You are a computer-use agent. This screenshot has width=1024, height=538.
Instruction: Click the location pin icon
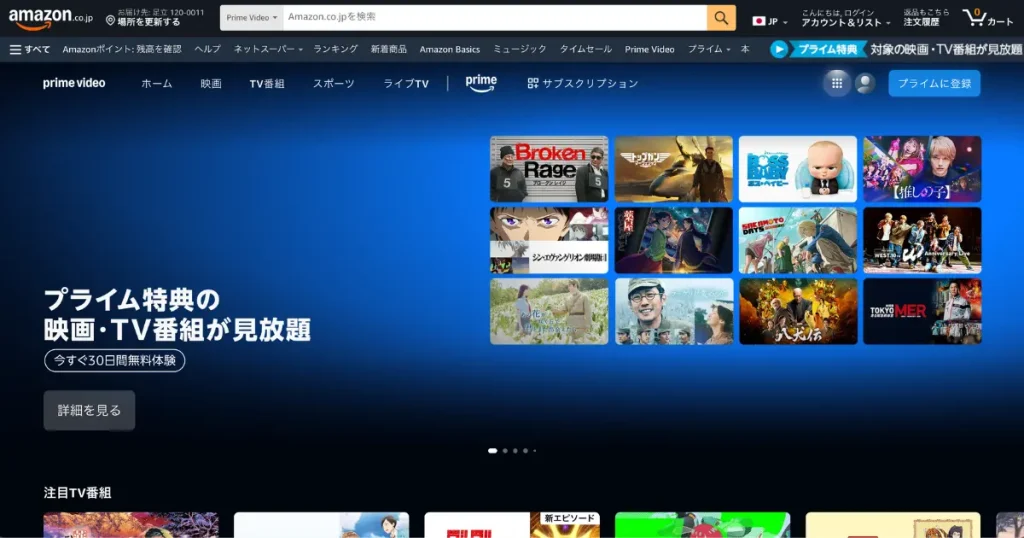110,21
